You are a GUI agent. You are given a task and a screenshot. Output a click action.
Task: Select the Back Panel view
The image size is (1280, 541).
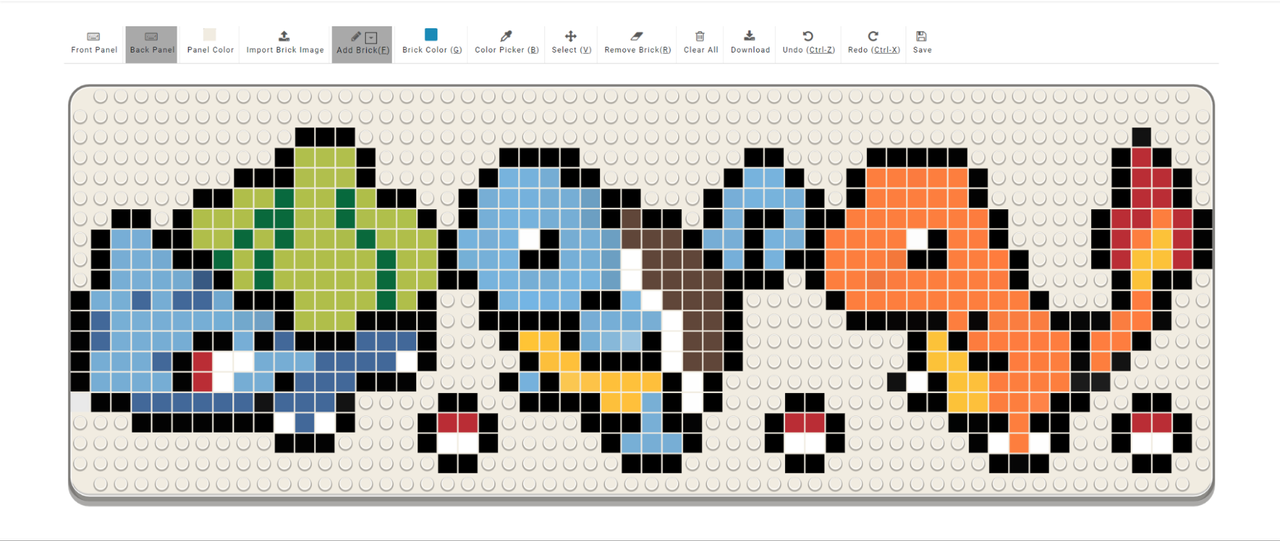coord(151,44)
